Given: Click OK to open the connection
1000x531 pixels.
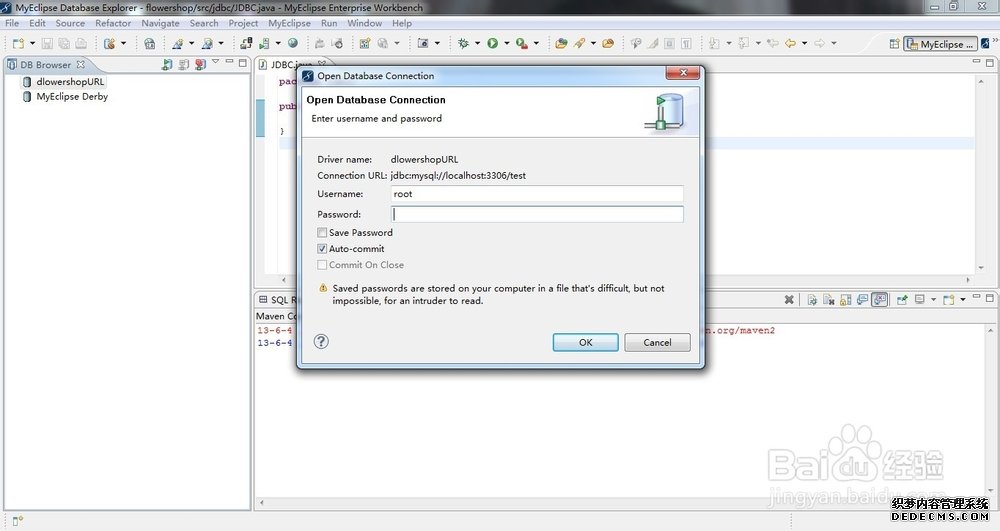Looking at the screenshot, I should (x=585, y=342).
